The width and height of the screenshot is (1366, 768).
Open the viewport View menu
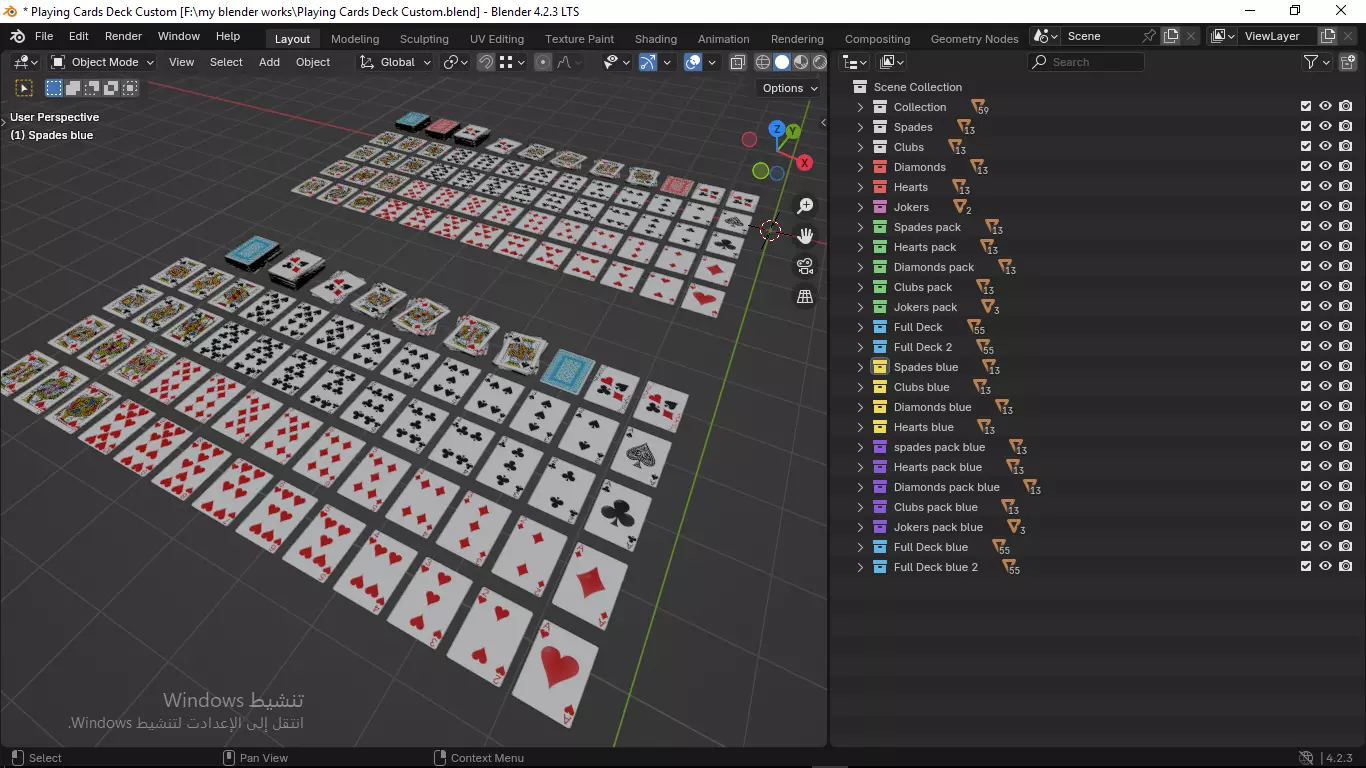pos(182,62)
